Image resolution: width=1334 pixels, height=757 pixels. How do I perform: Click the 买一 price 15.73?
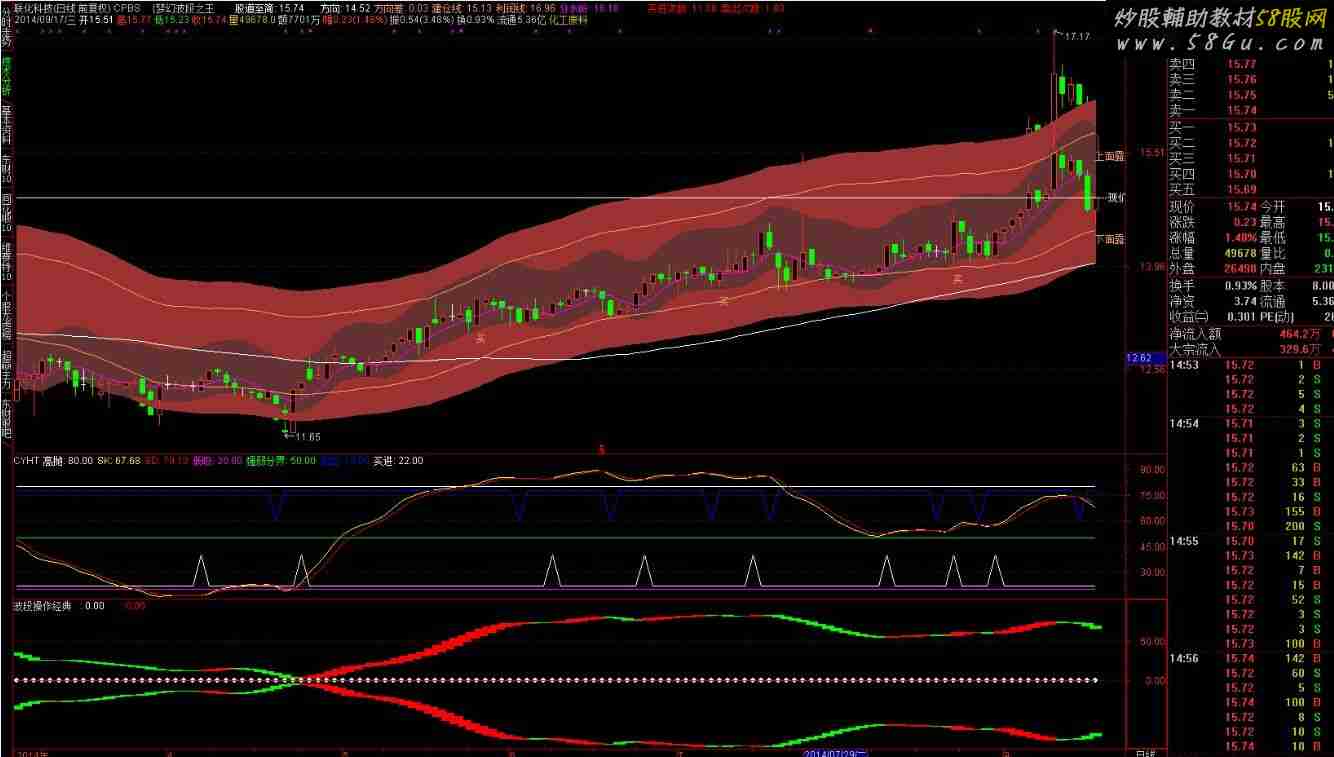(x=1241, y=128)
